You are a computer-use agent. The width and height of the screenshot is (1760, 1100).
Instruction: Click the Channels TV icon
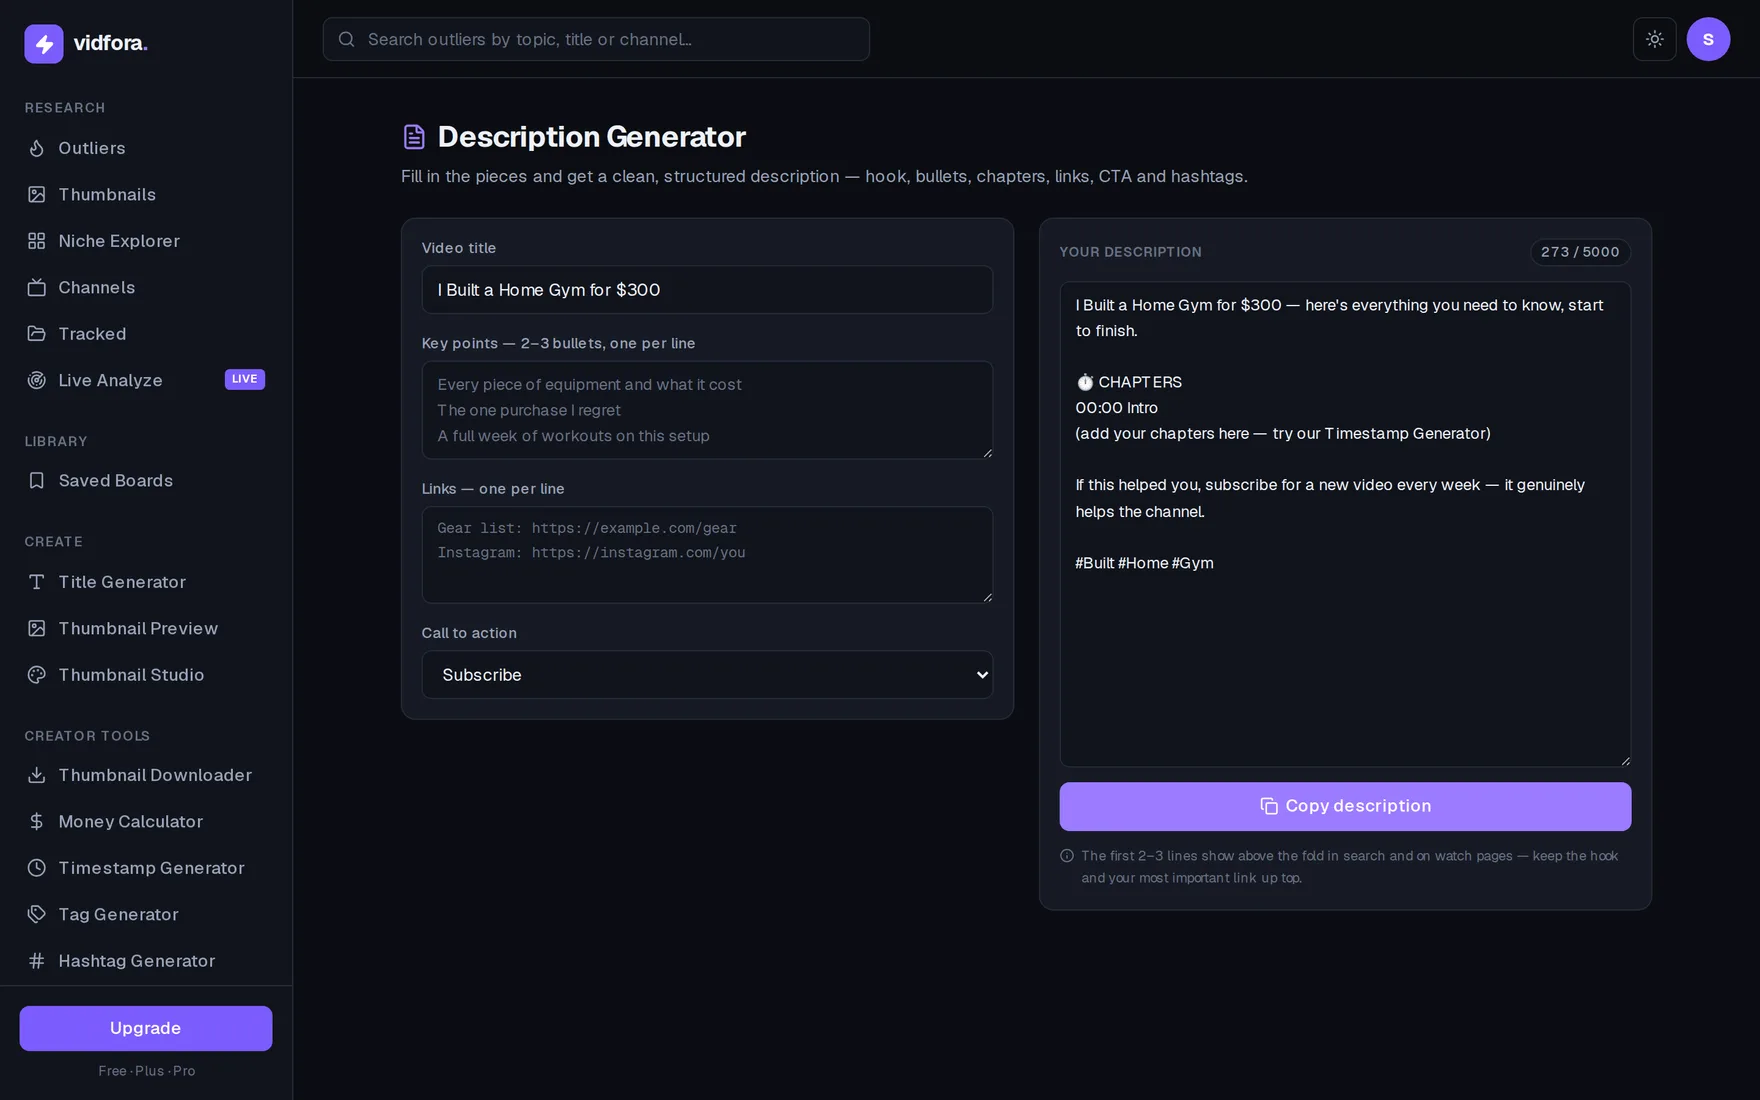[37, 287]
